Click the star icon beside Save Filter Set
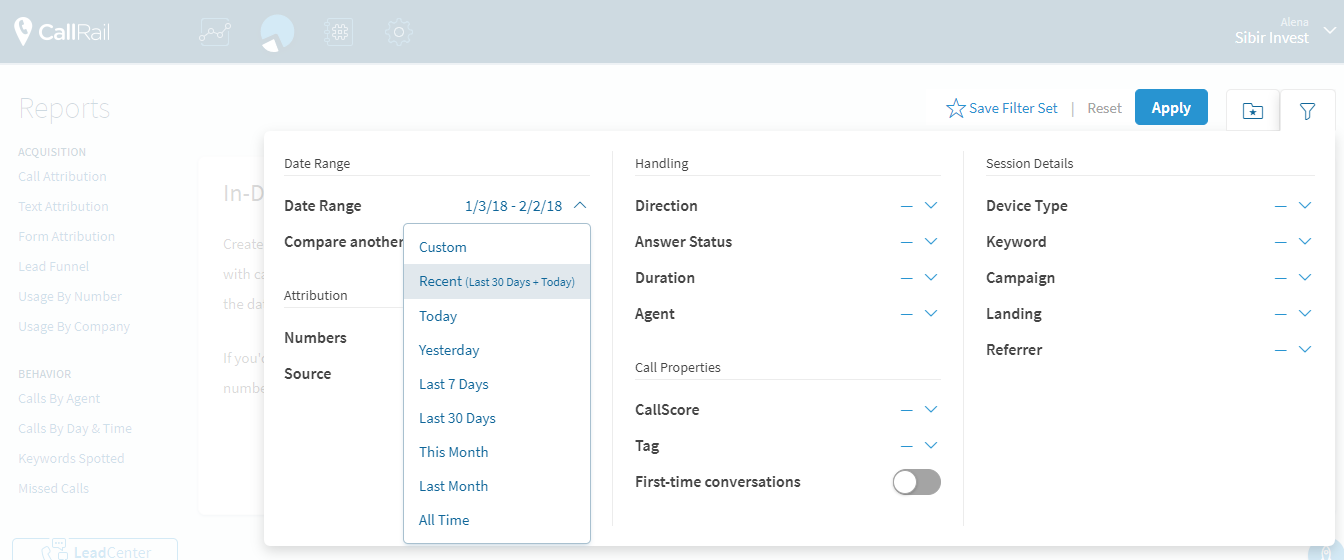1344x560 pixels. (956, 108)
